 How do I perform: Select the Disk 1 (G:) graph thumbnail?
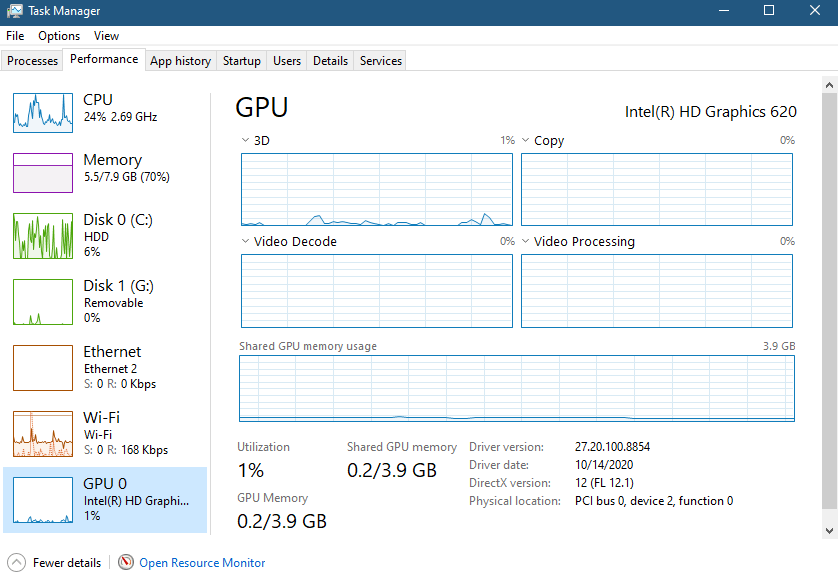point(43,302)
